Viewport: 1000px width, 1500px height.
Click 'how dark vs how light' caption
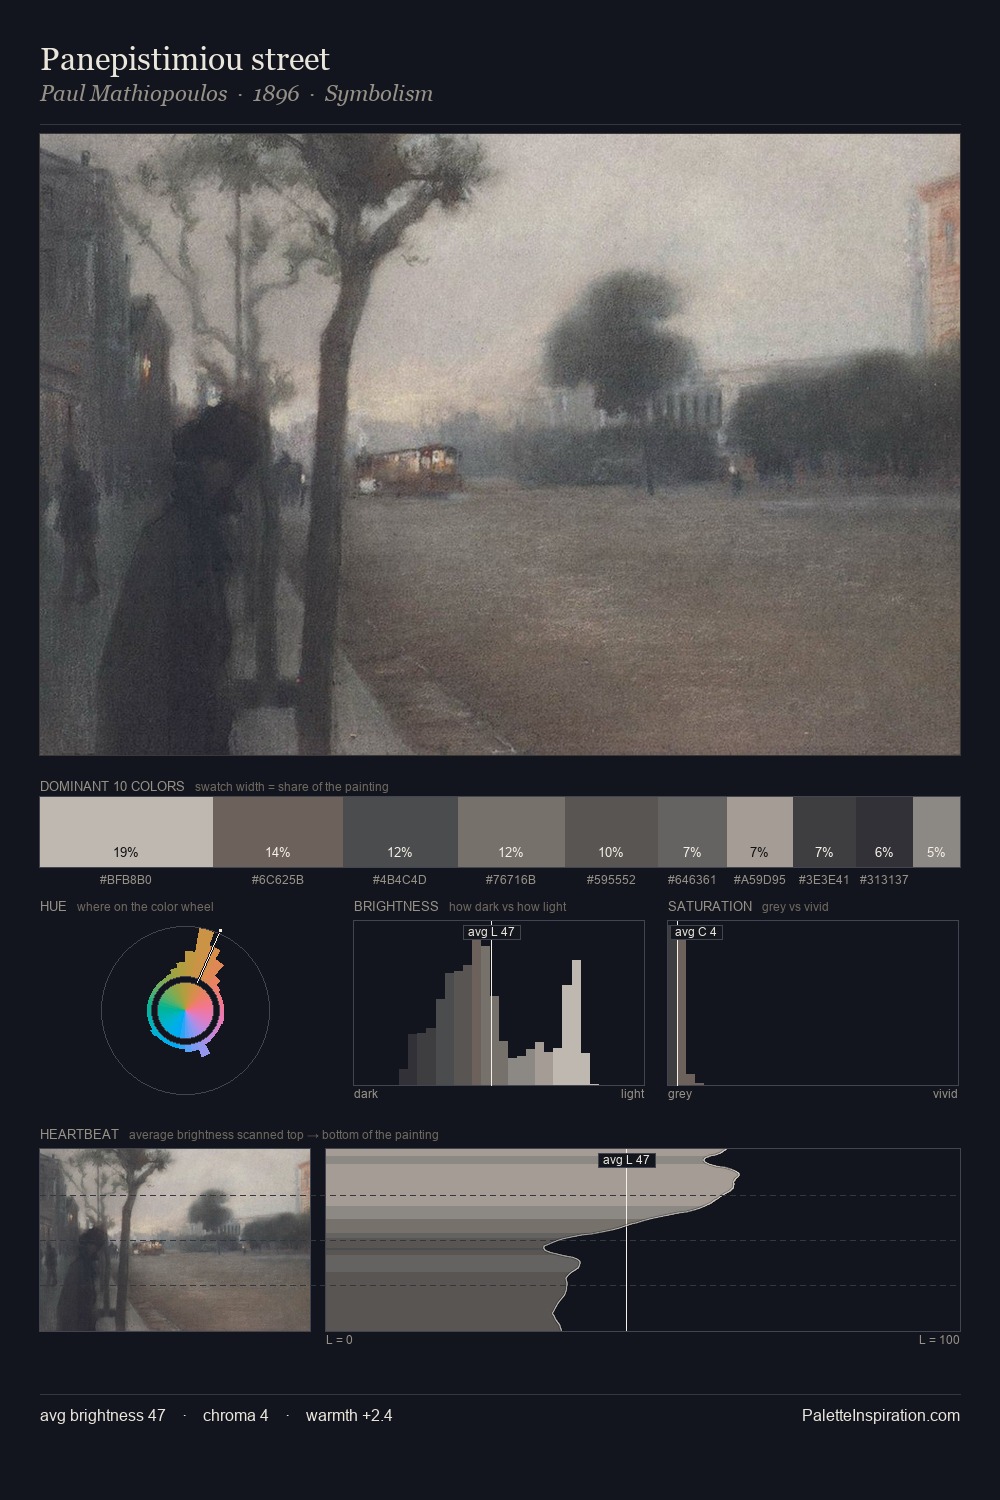507,906
